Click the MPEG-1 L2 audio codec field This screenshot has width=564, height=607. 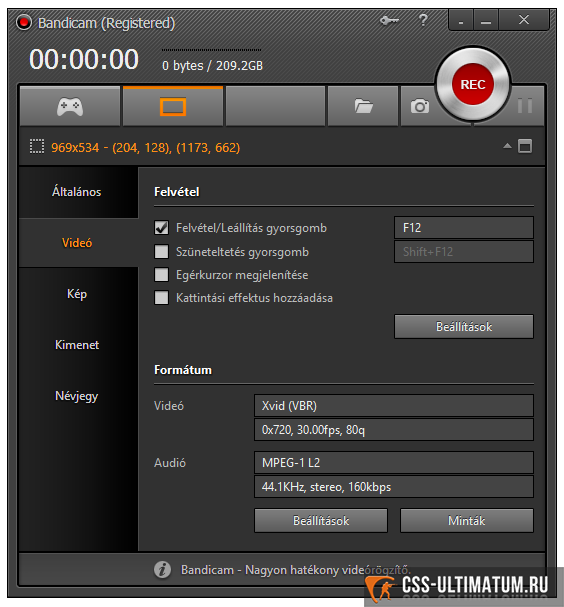(x=394, y=462)
